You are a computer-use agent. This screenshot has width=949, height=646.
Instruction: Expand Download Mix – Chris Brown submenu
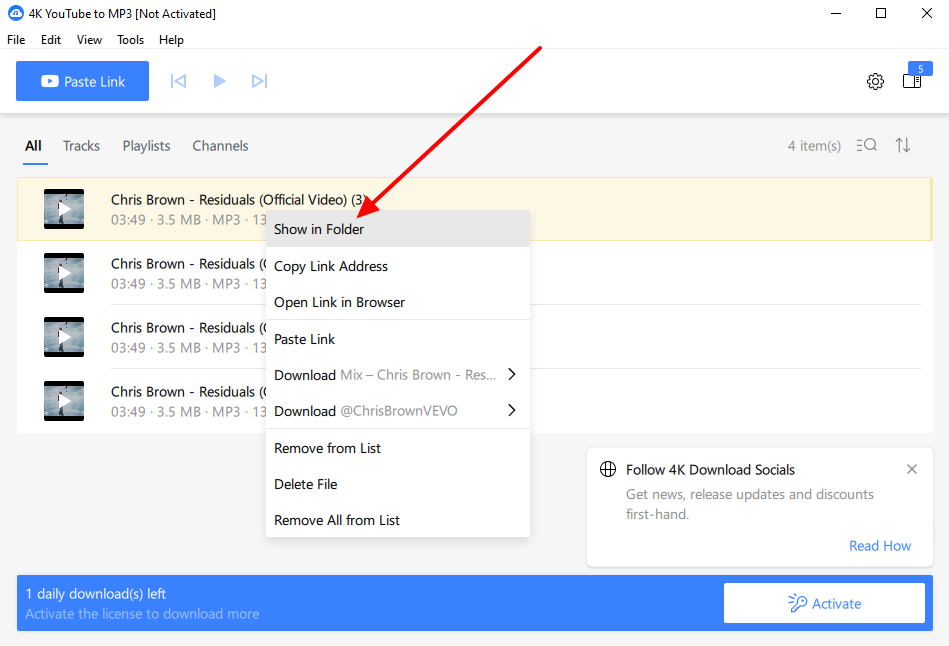click(x=398, y=375)
